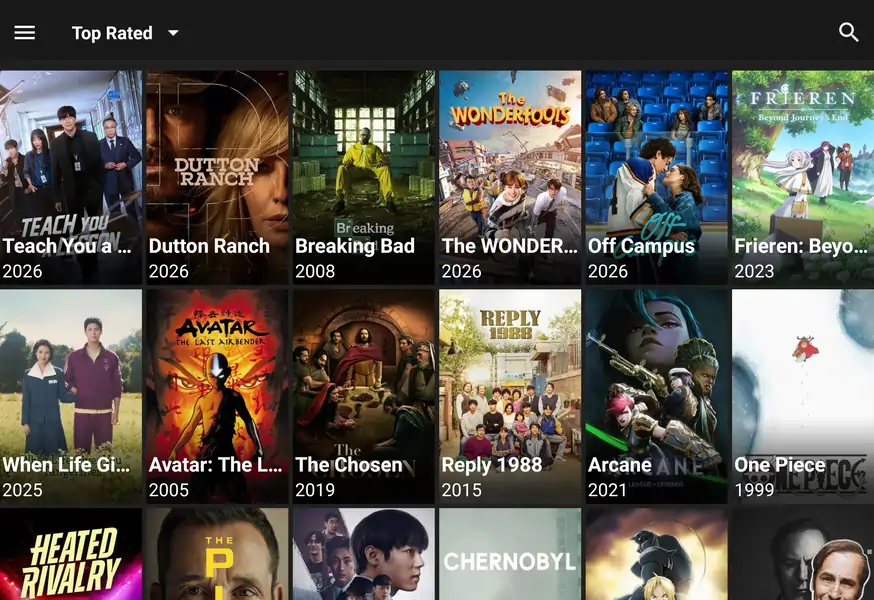
Task: Open Frieren: Beyond Journey's End poster
Action: (803, 177)
